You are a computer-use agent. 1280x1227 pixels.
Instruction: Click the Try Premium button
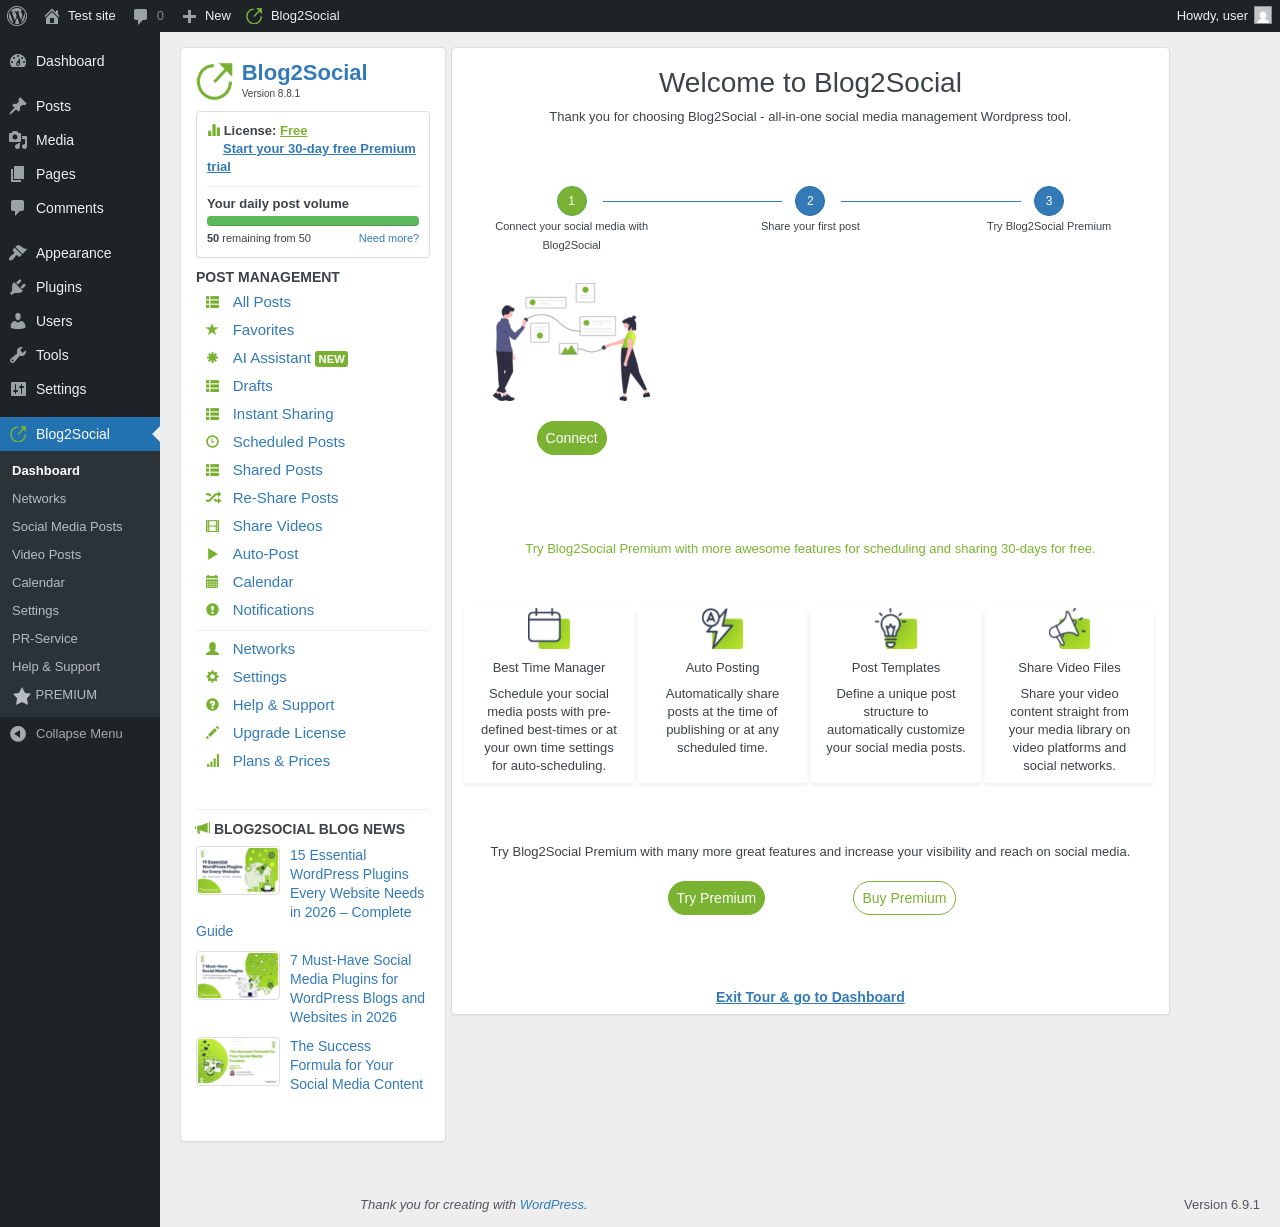716,898
